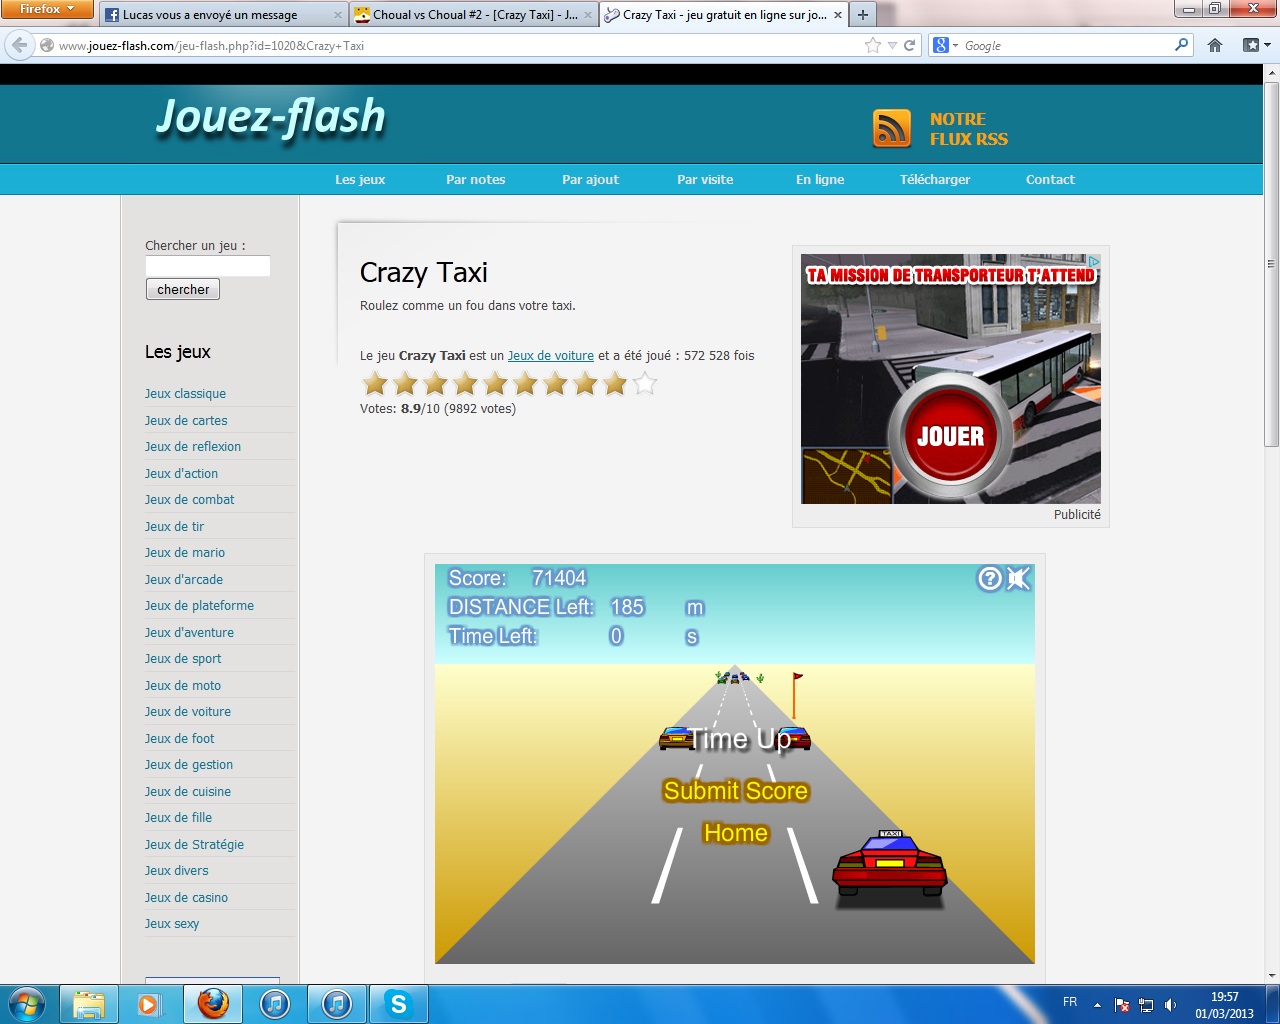Click Submit Score in the game
This screenshot has height=1024, width=1280.
[735, 791]
